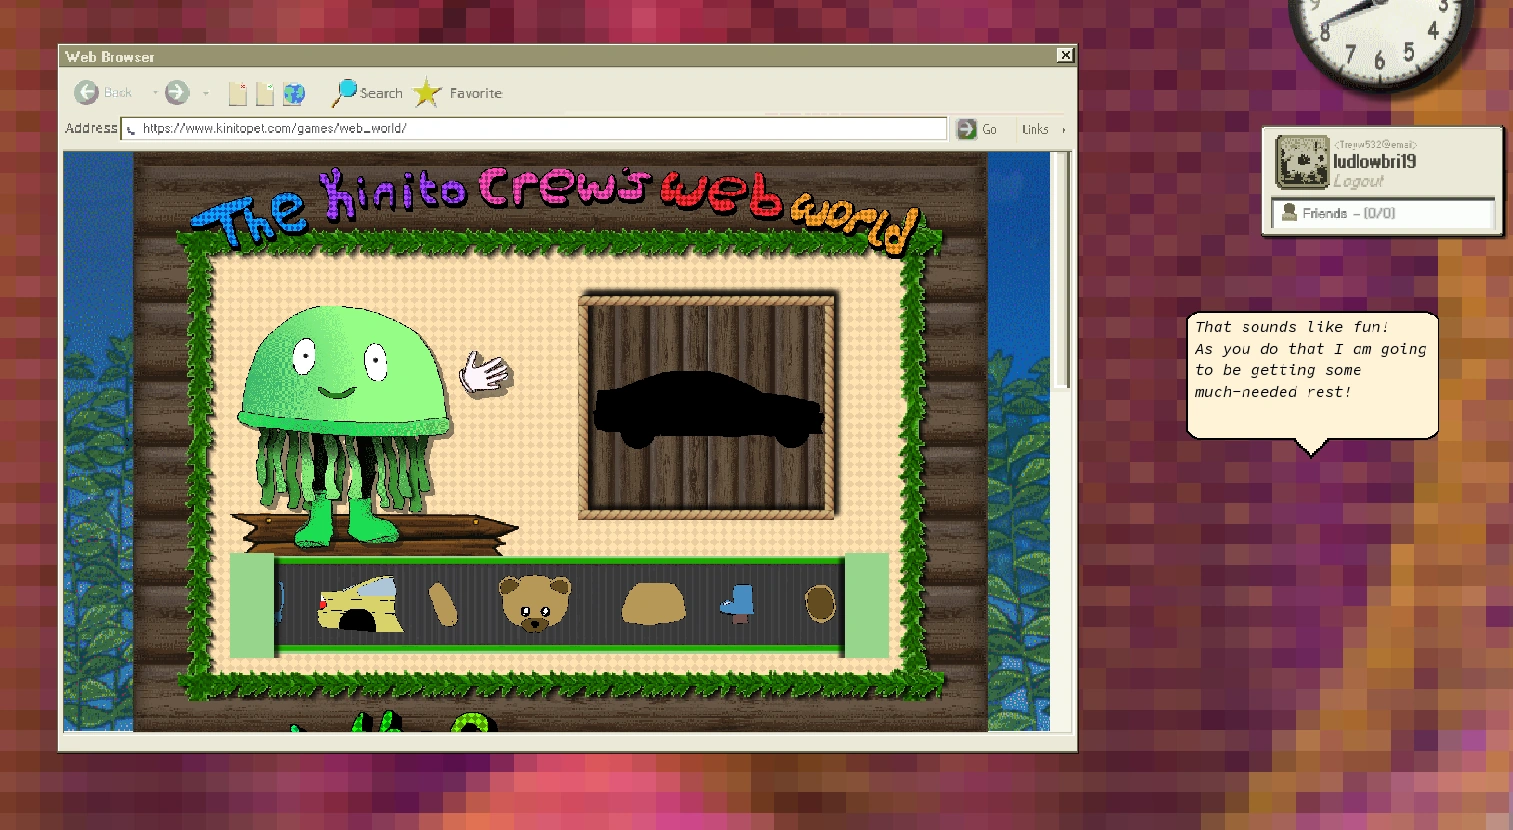Click the Web Browser title bar text
This screenshot has height=830, width=1513.
110,57
